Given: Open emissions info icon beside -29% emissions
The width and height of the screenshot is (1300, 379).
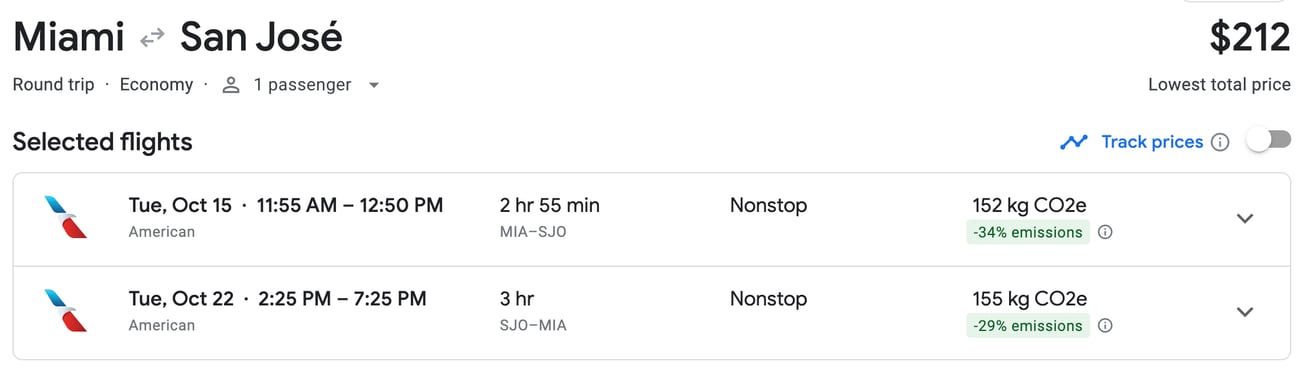Looking at the screenshot, I should pyautogui.click(x=1105, y=325).
